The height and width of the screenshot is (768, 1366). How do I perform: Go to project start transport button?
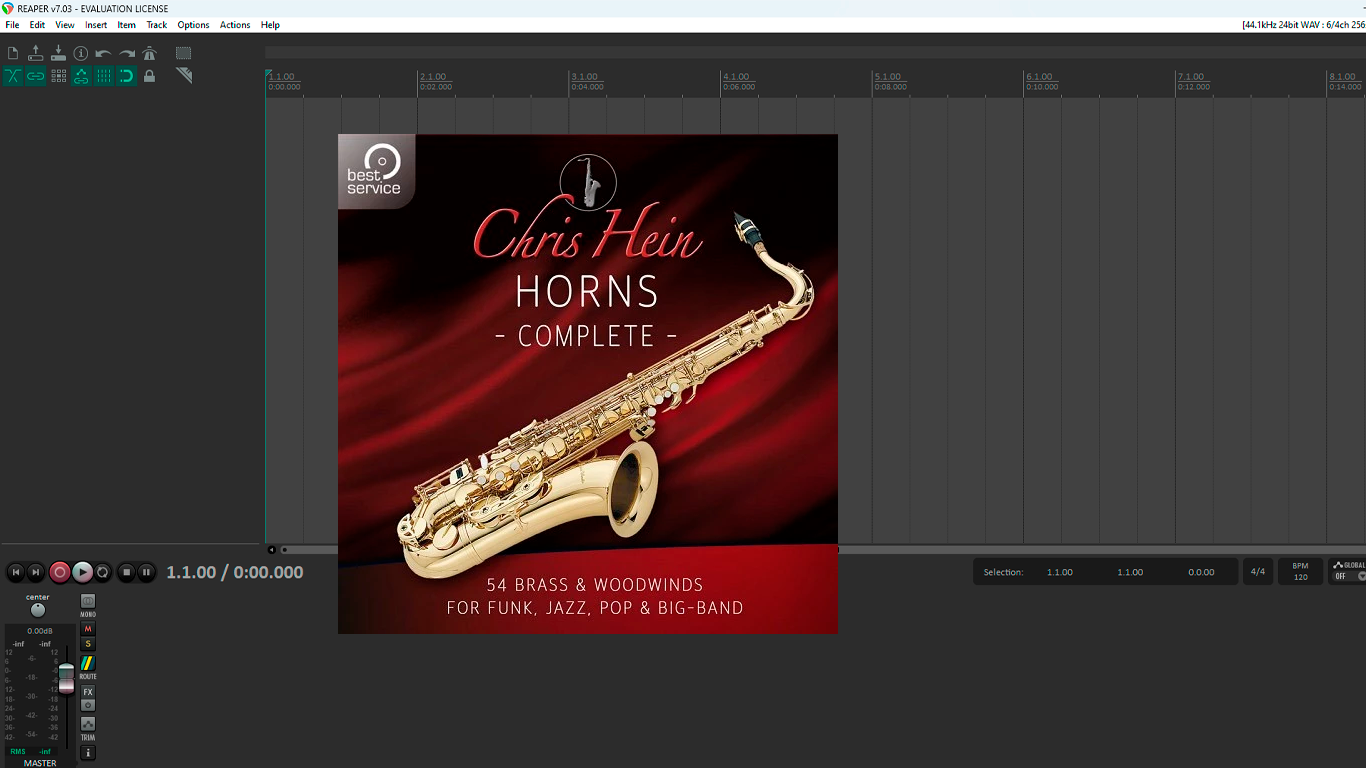16,572
